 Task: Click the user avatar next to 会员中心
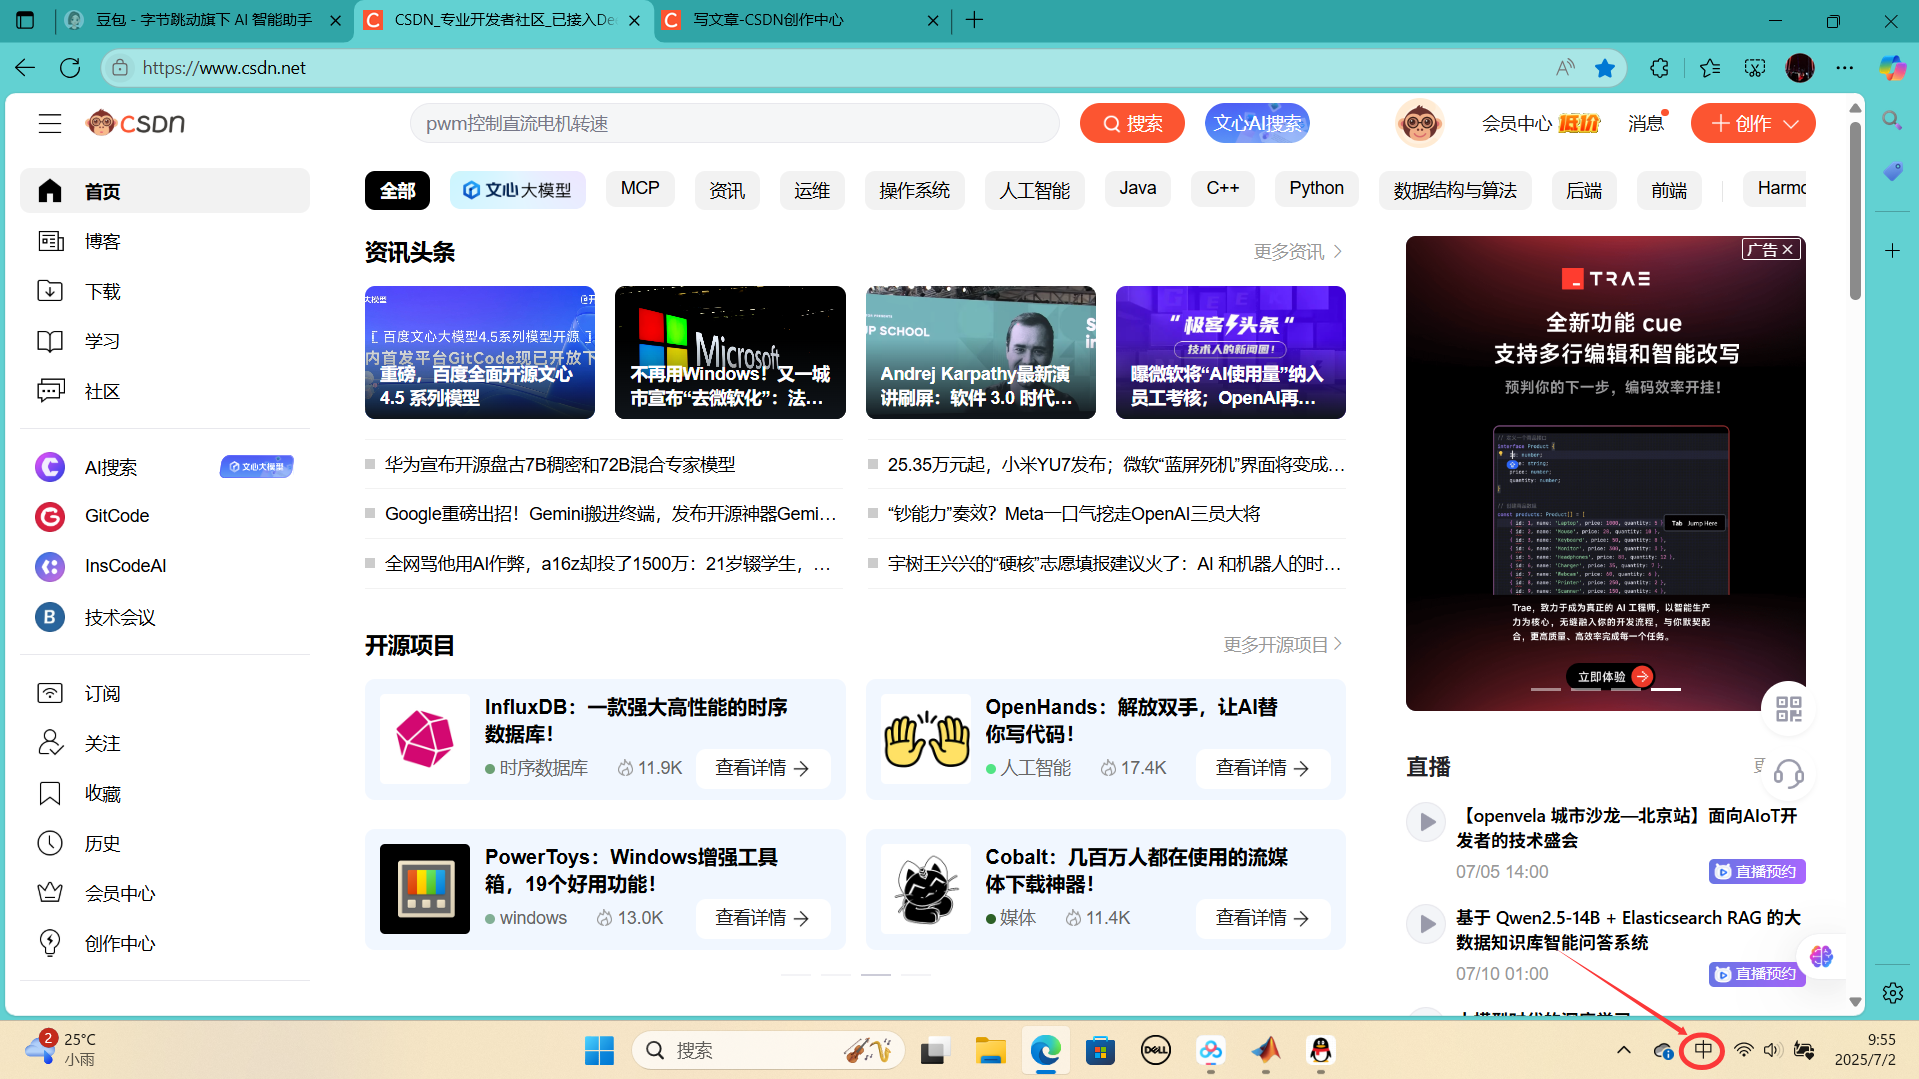(x=1419, y=122)
